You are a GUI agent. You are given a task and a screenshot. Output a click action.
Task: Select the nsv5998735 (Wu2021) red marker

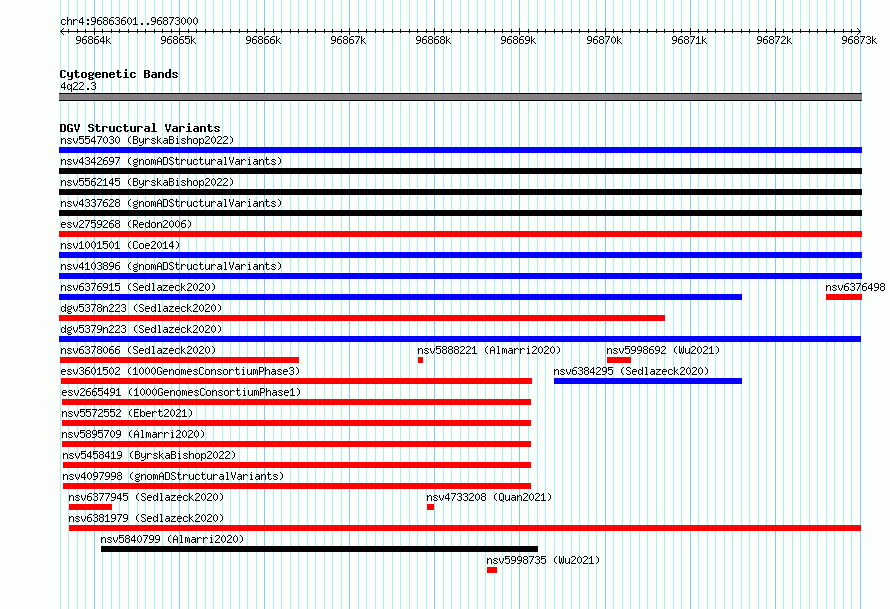[492, 570]
